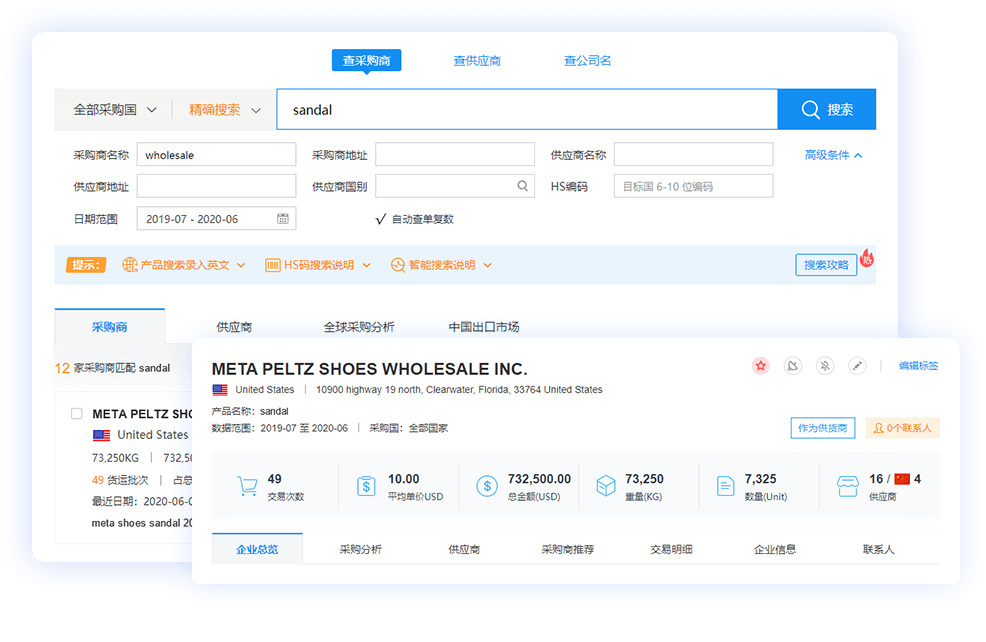
Task: Click the bell-slash icon next to the star
Action: coord(793,366)
